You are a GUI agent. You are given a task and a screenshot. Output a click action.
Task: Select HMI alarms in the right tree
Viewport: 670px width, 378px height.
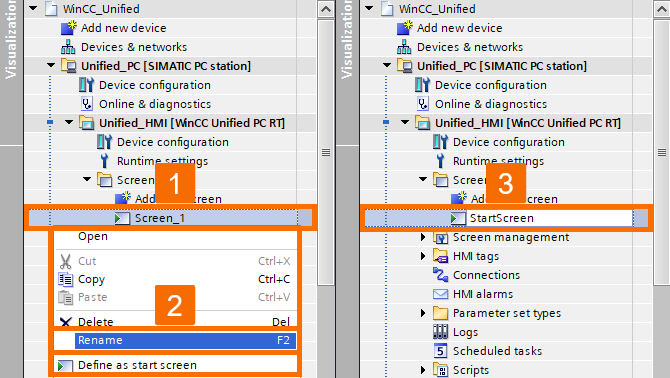pyautogui.click(x=483, y=294)
